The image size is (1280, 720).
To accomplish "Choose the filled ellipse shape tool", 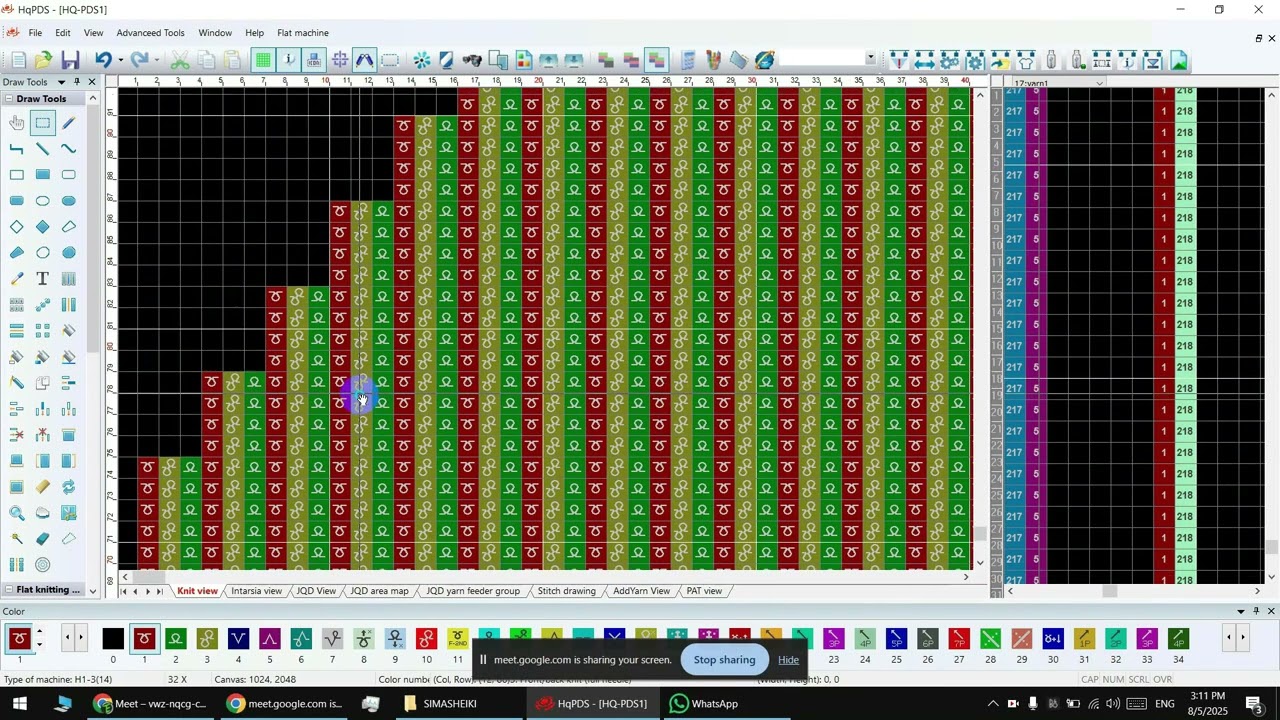I will click(69, 201).
